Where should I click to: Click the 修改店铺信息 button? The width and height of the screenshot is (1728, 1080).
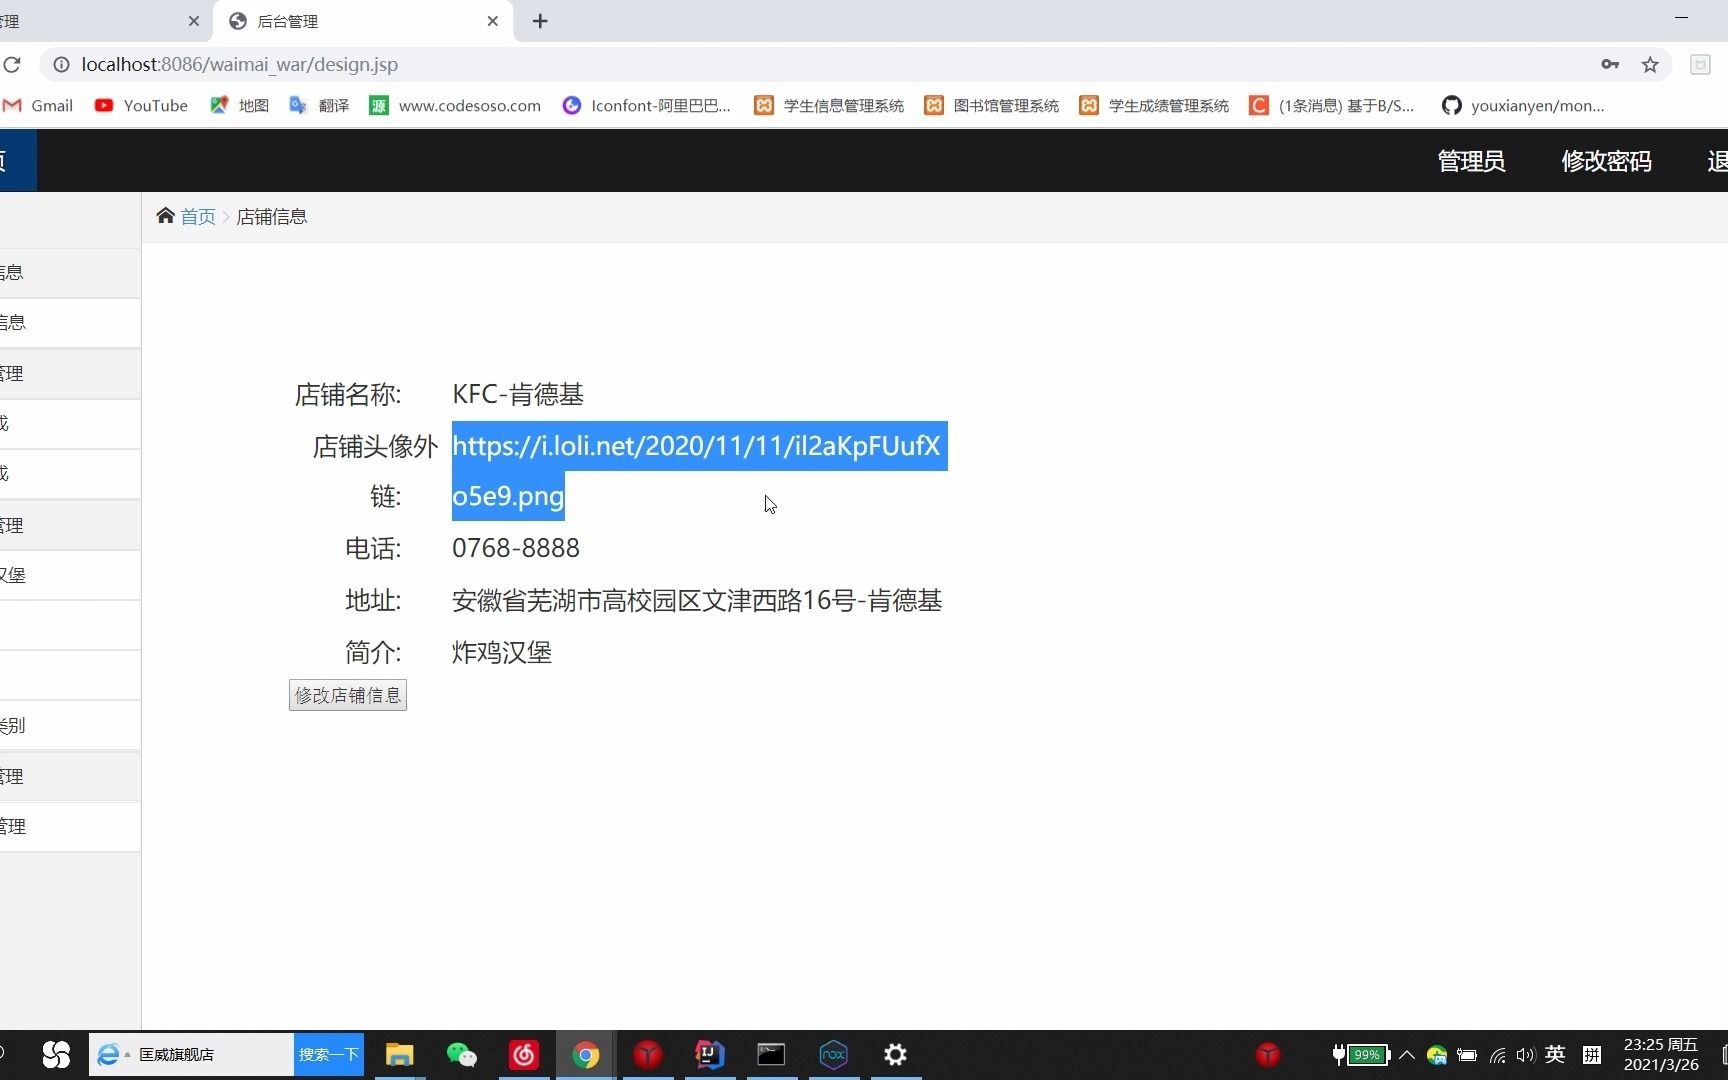(348, 695)
